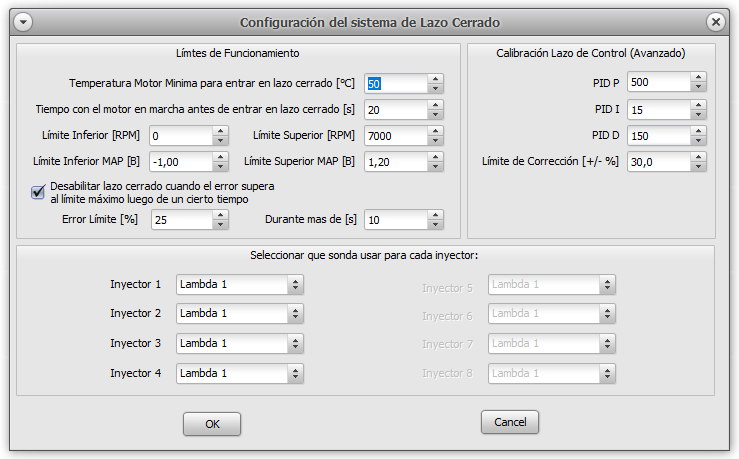
Task: Increase the Límite Superior RPM value
Action: [x=435, y=131]
